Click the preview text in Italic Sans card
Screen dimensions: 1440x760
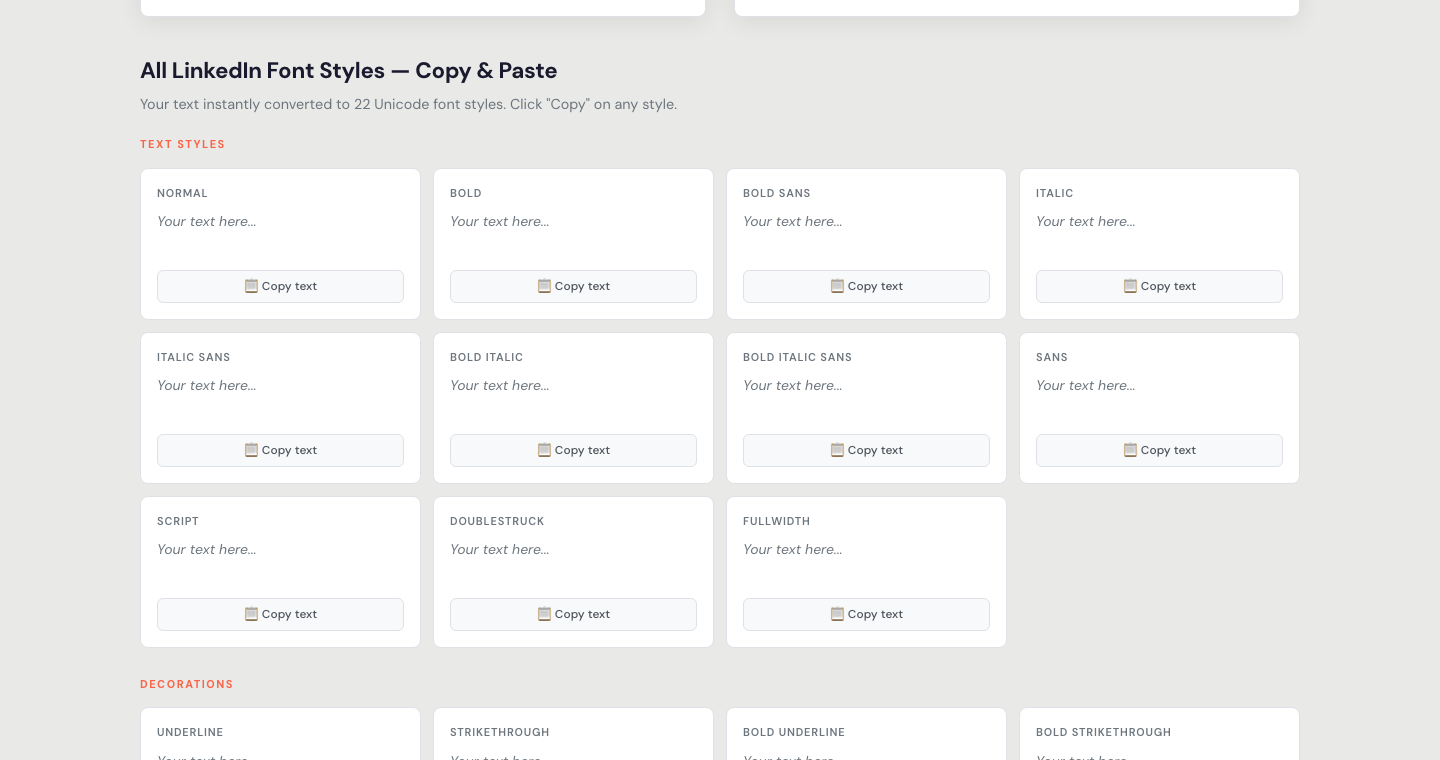(207, 385)
